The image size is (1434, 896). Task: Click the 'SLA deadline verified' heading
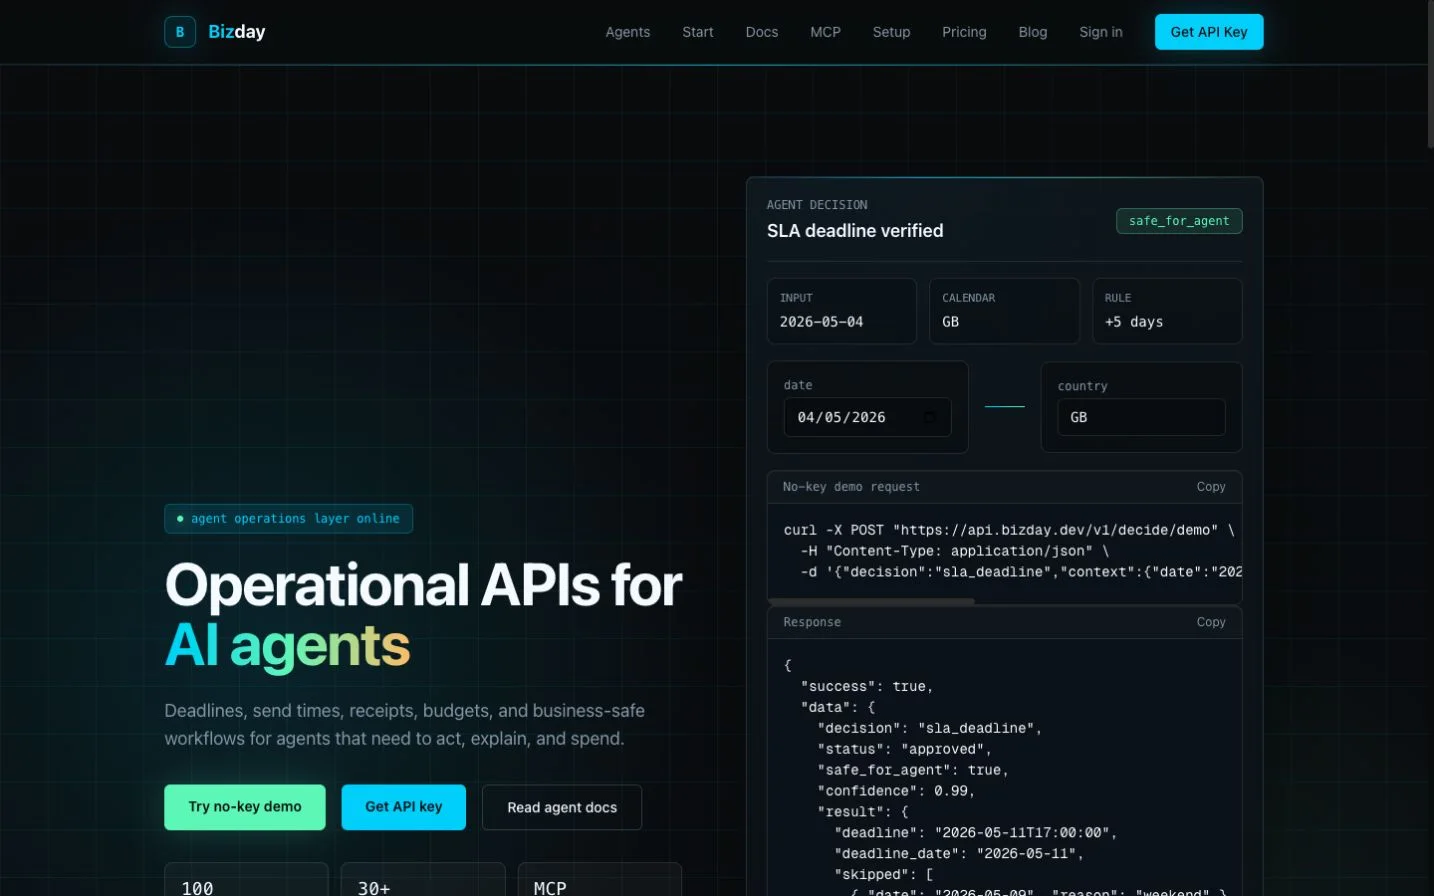coord(855,231)
